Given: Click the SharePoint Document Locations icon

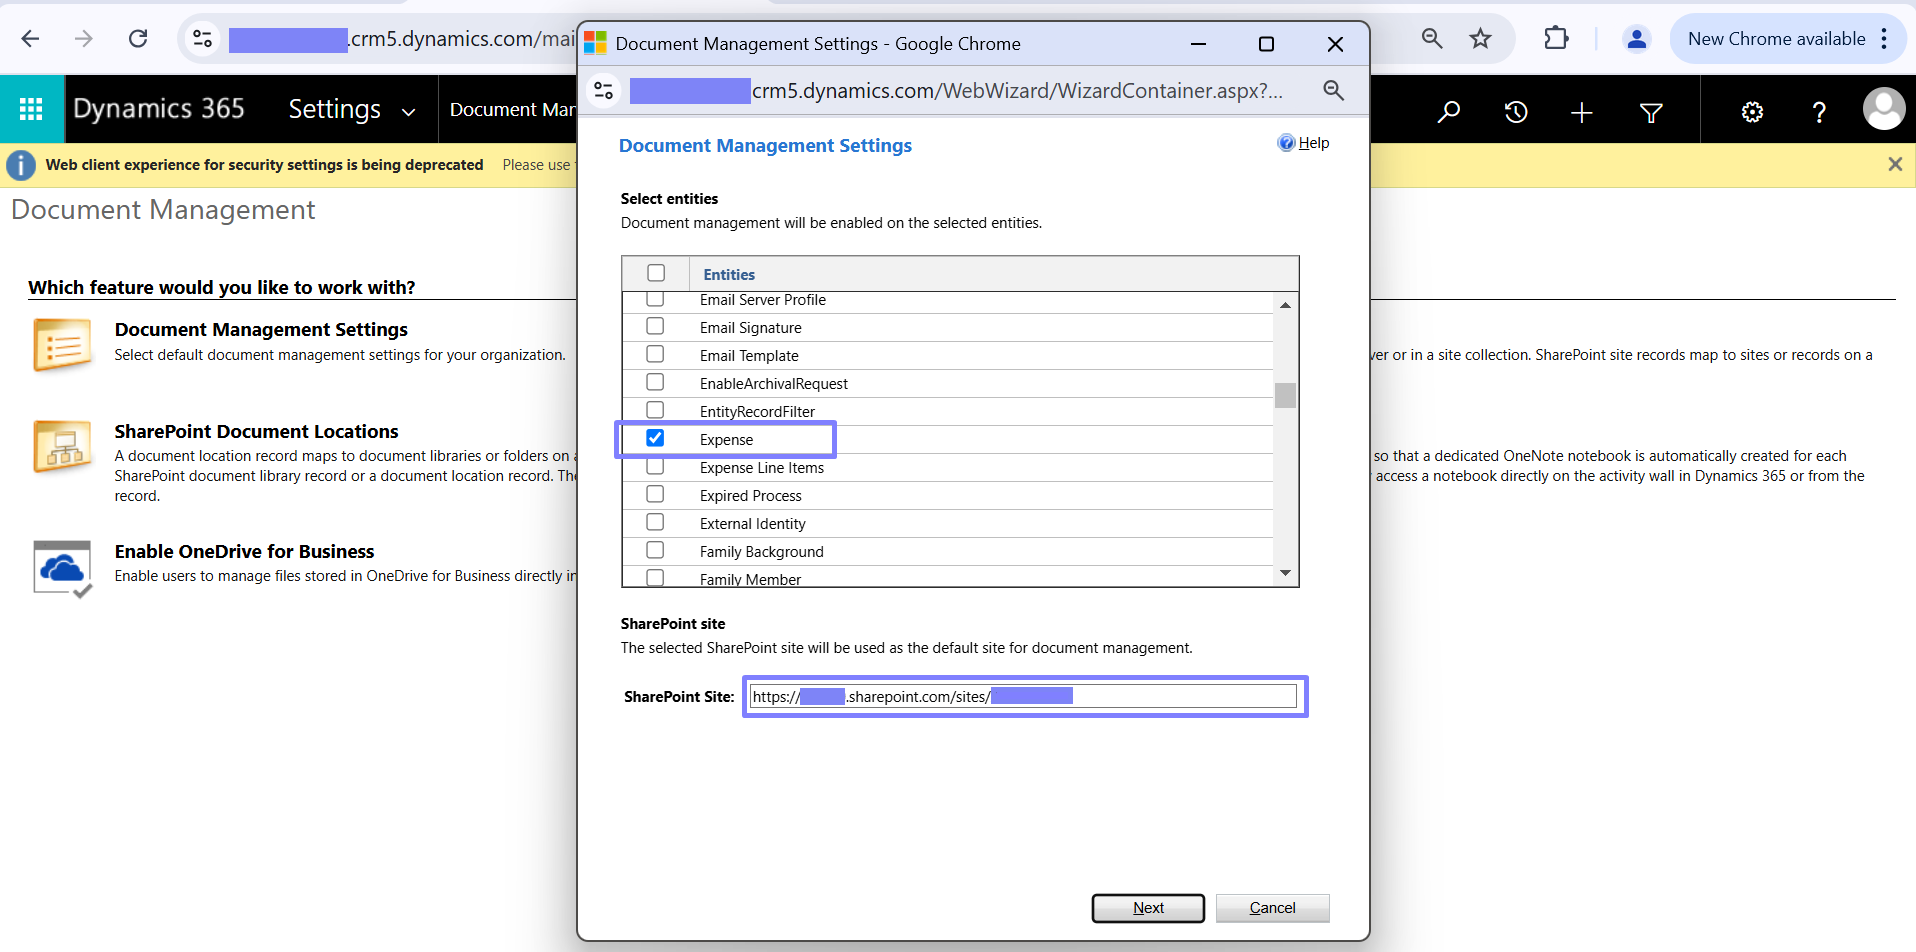Looking at the screenshot, I should tap(62, 446).
